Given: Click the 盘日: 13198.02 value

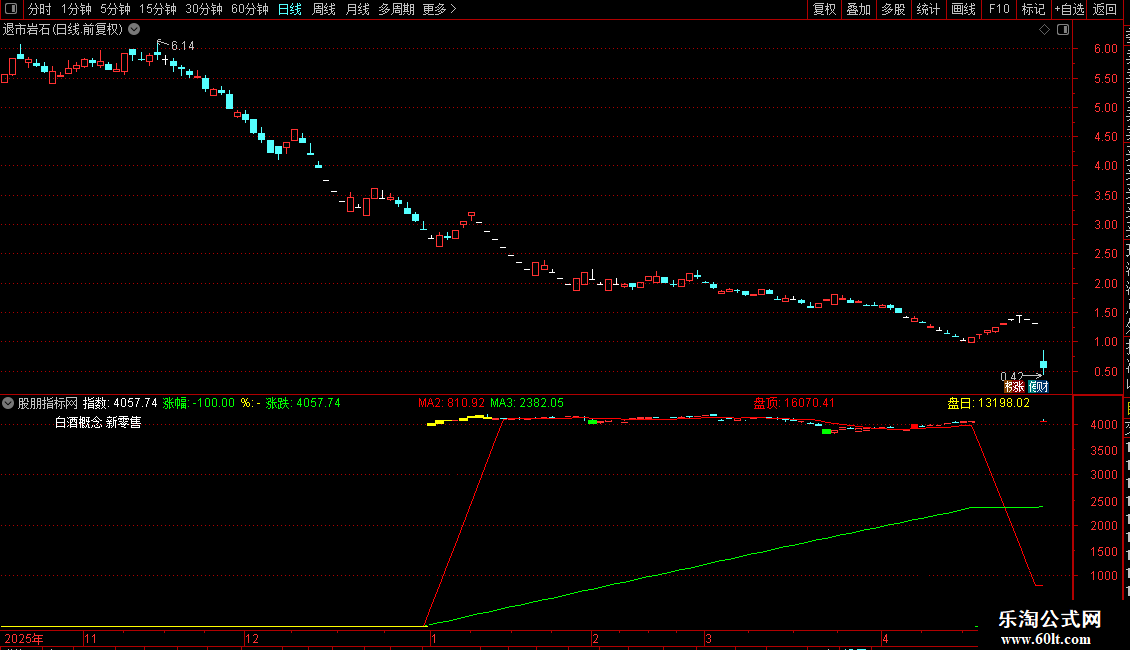Looking at the screenshot, I should pyautogui.click(x=988, y=403).
